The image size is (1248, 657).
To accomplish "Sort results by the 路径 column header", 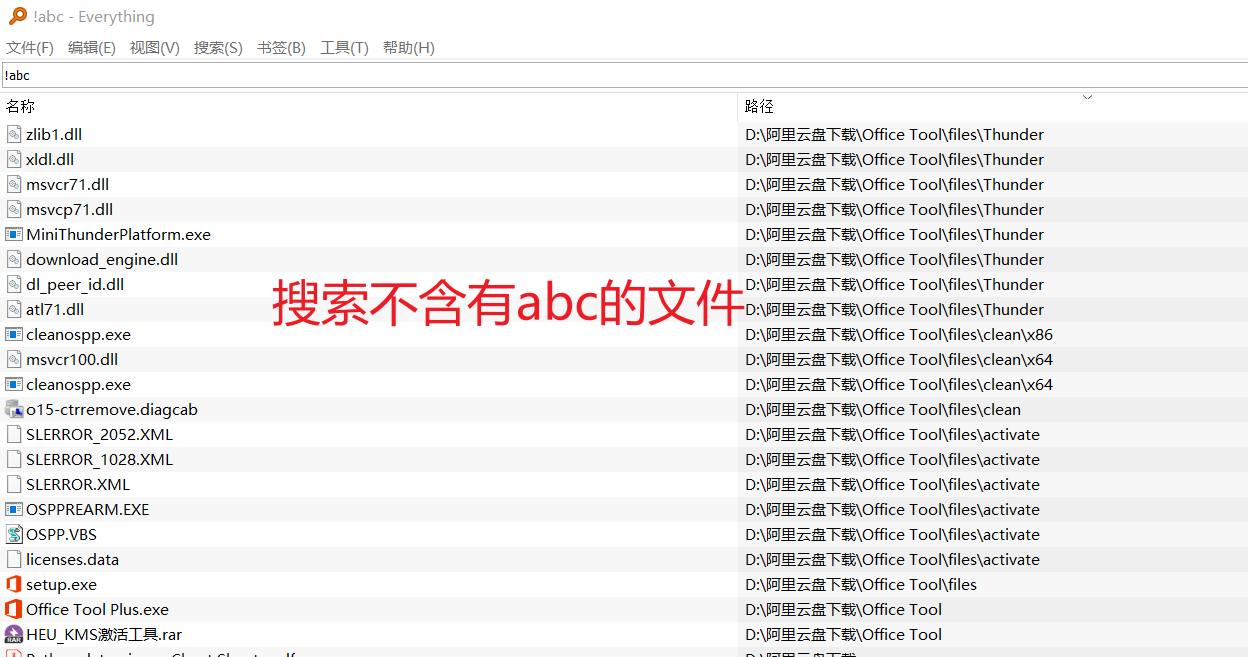I will point(993,106).
